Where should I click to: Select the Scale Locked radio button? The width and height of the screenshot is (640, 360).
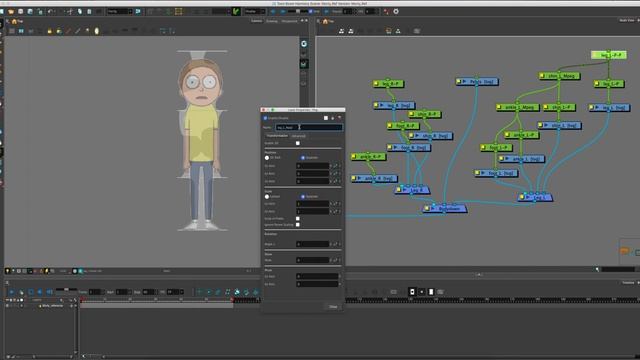[267, 197]
